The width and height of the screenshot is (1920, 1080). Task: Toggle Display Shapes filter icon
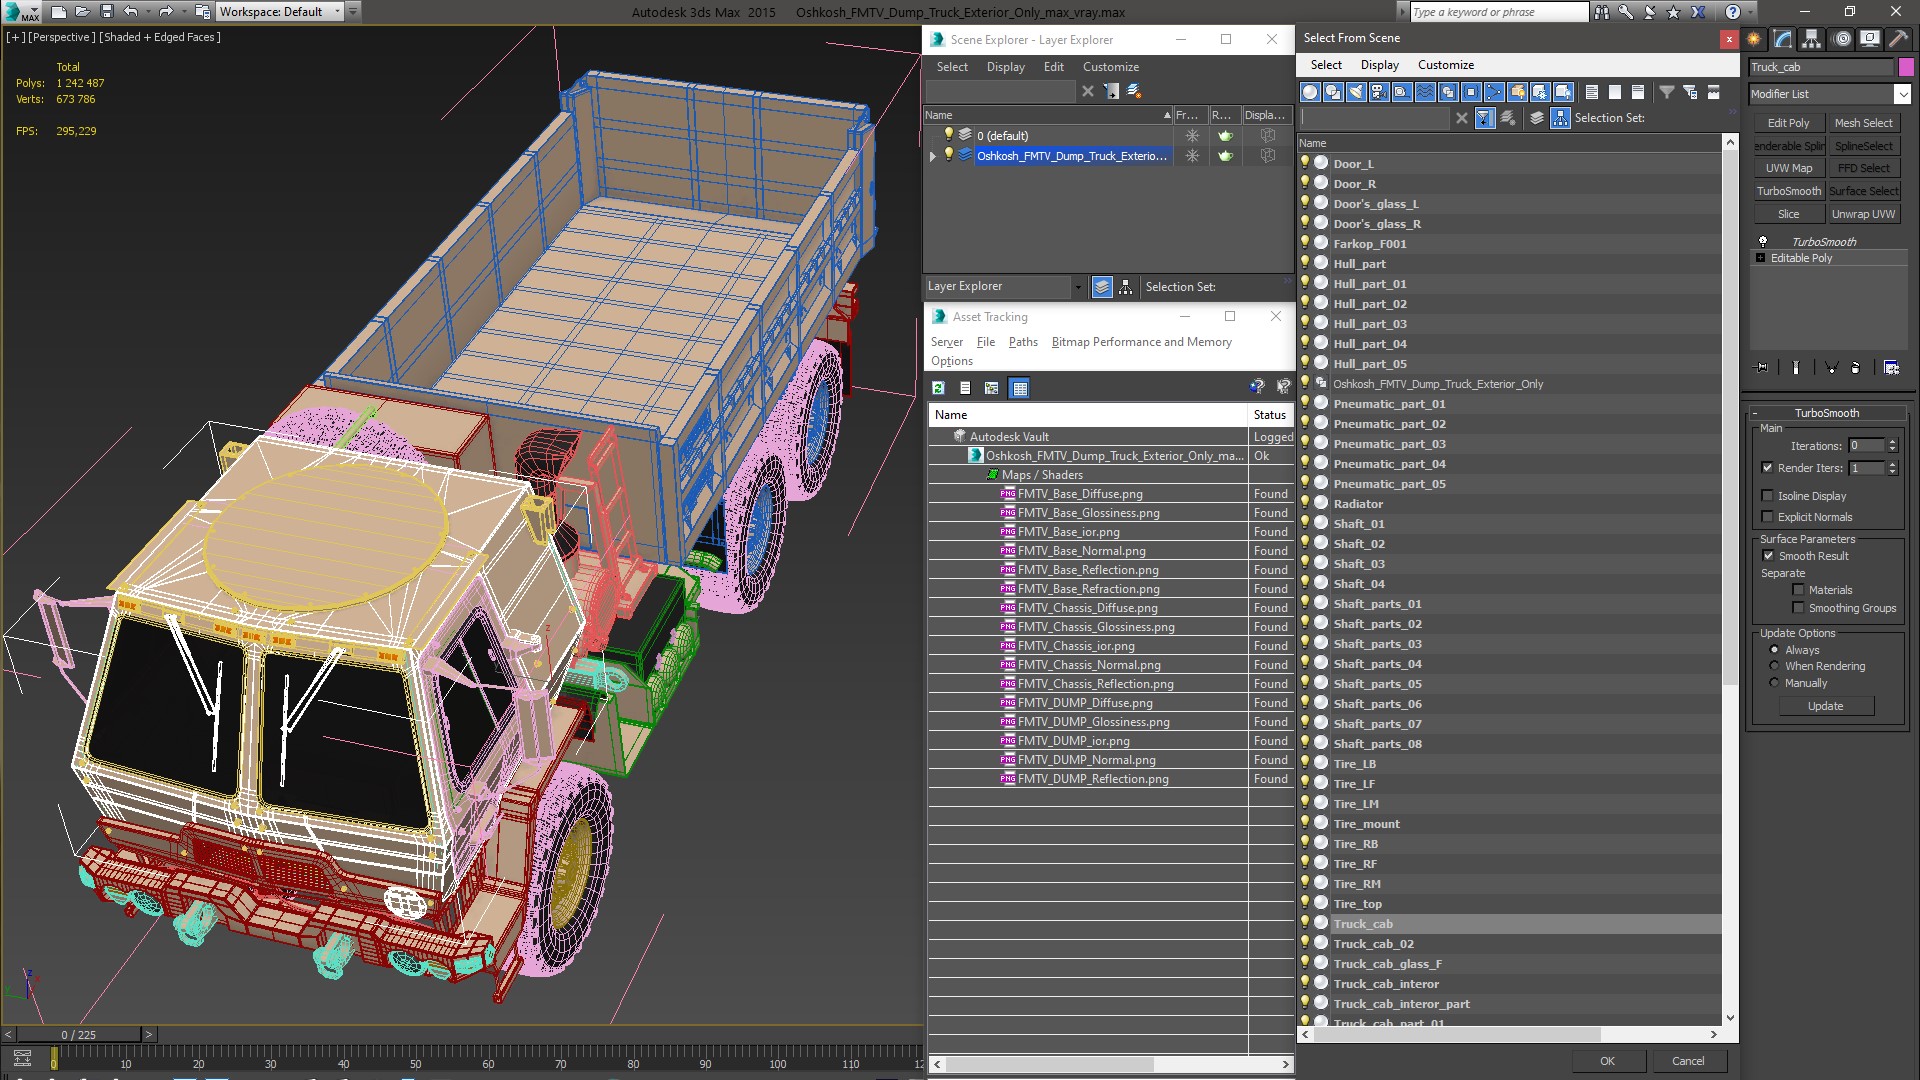tap(1333, 92)
